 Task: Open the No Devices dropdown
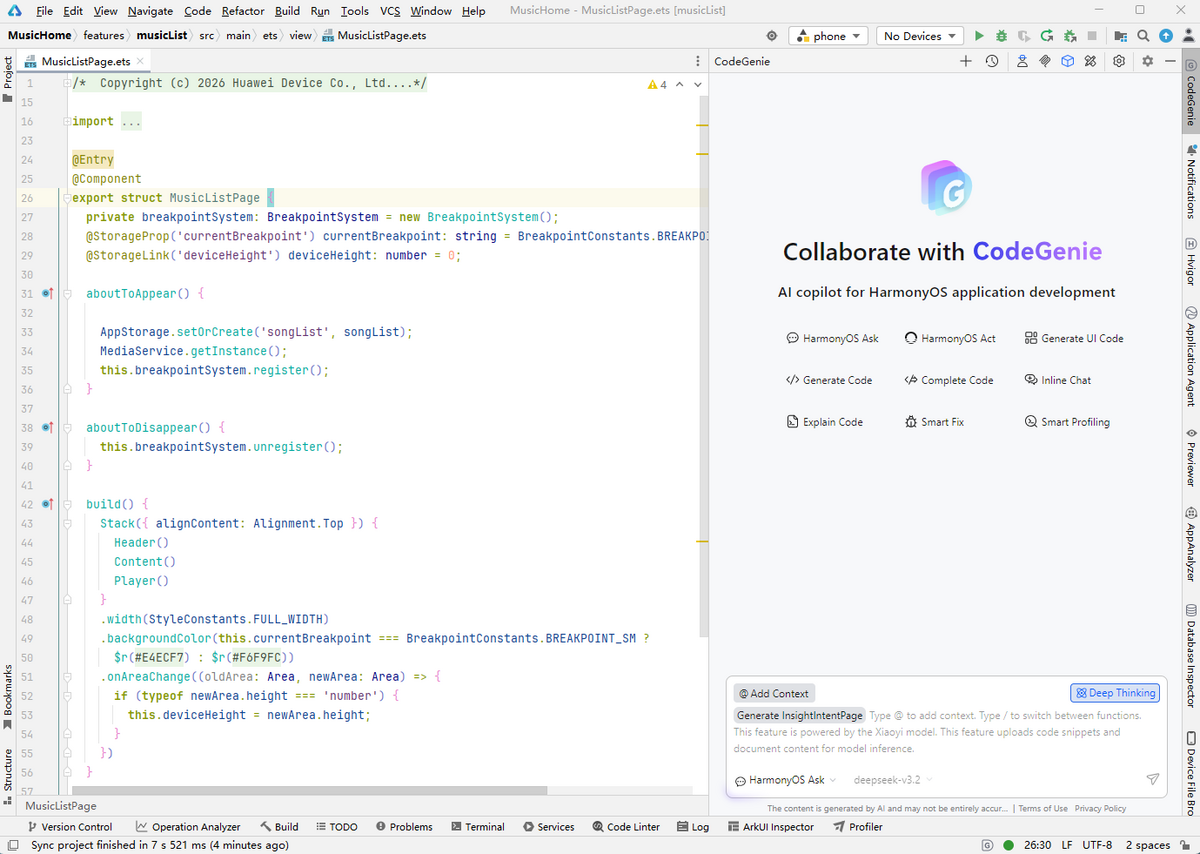pos(919,36)
